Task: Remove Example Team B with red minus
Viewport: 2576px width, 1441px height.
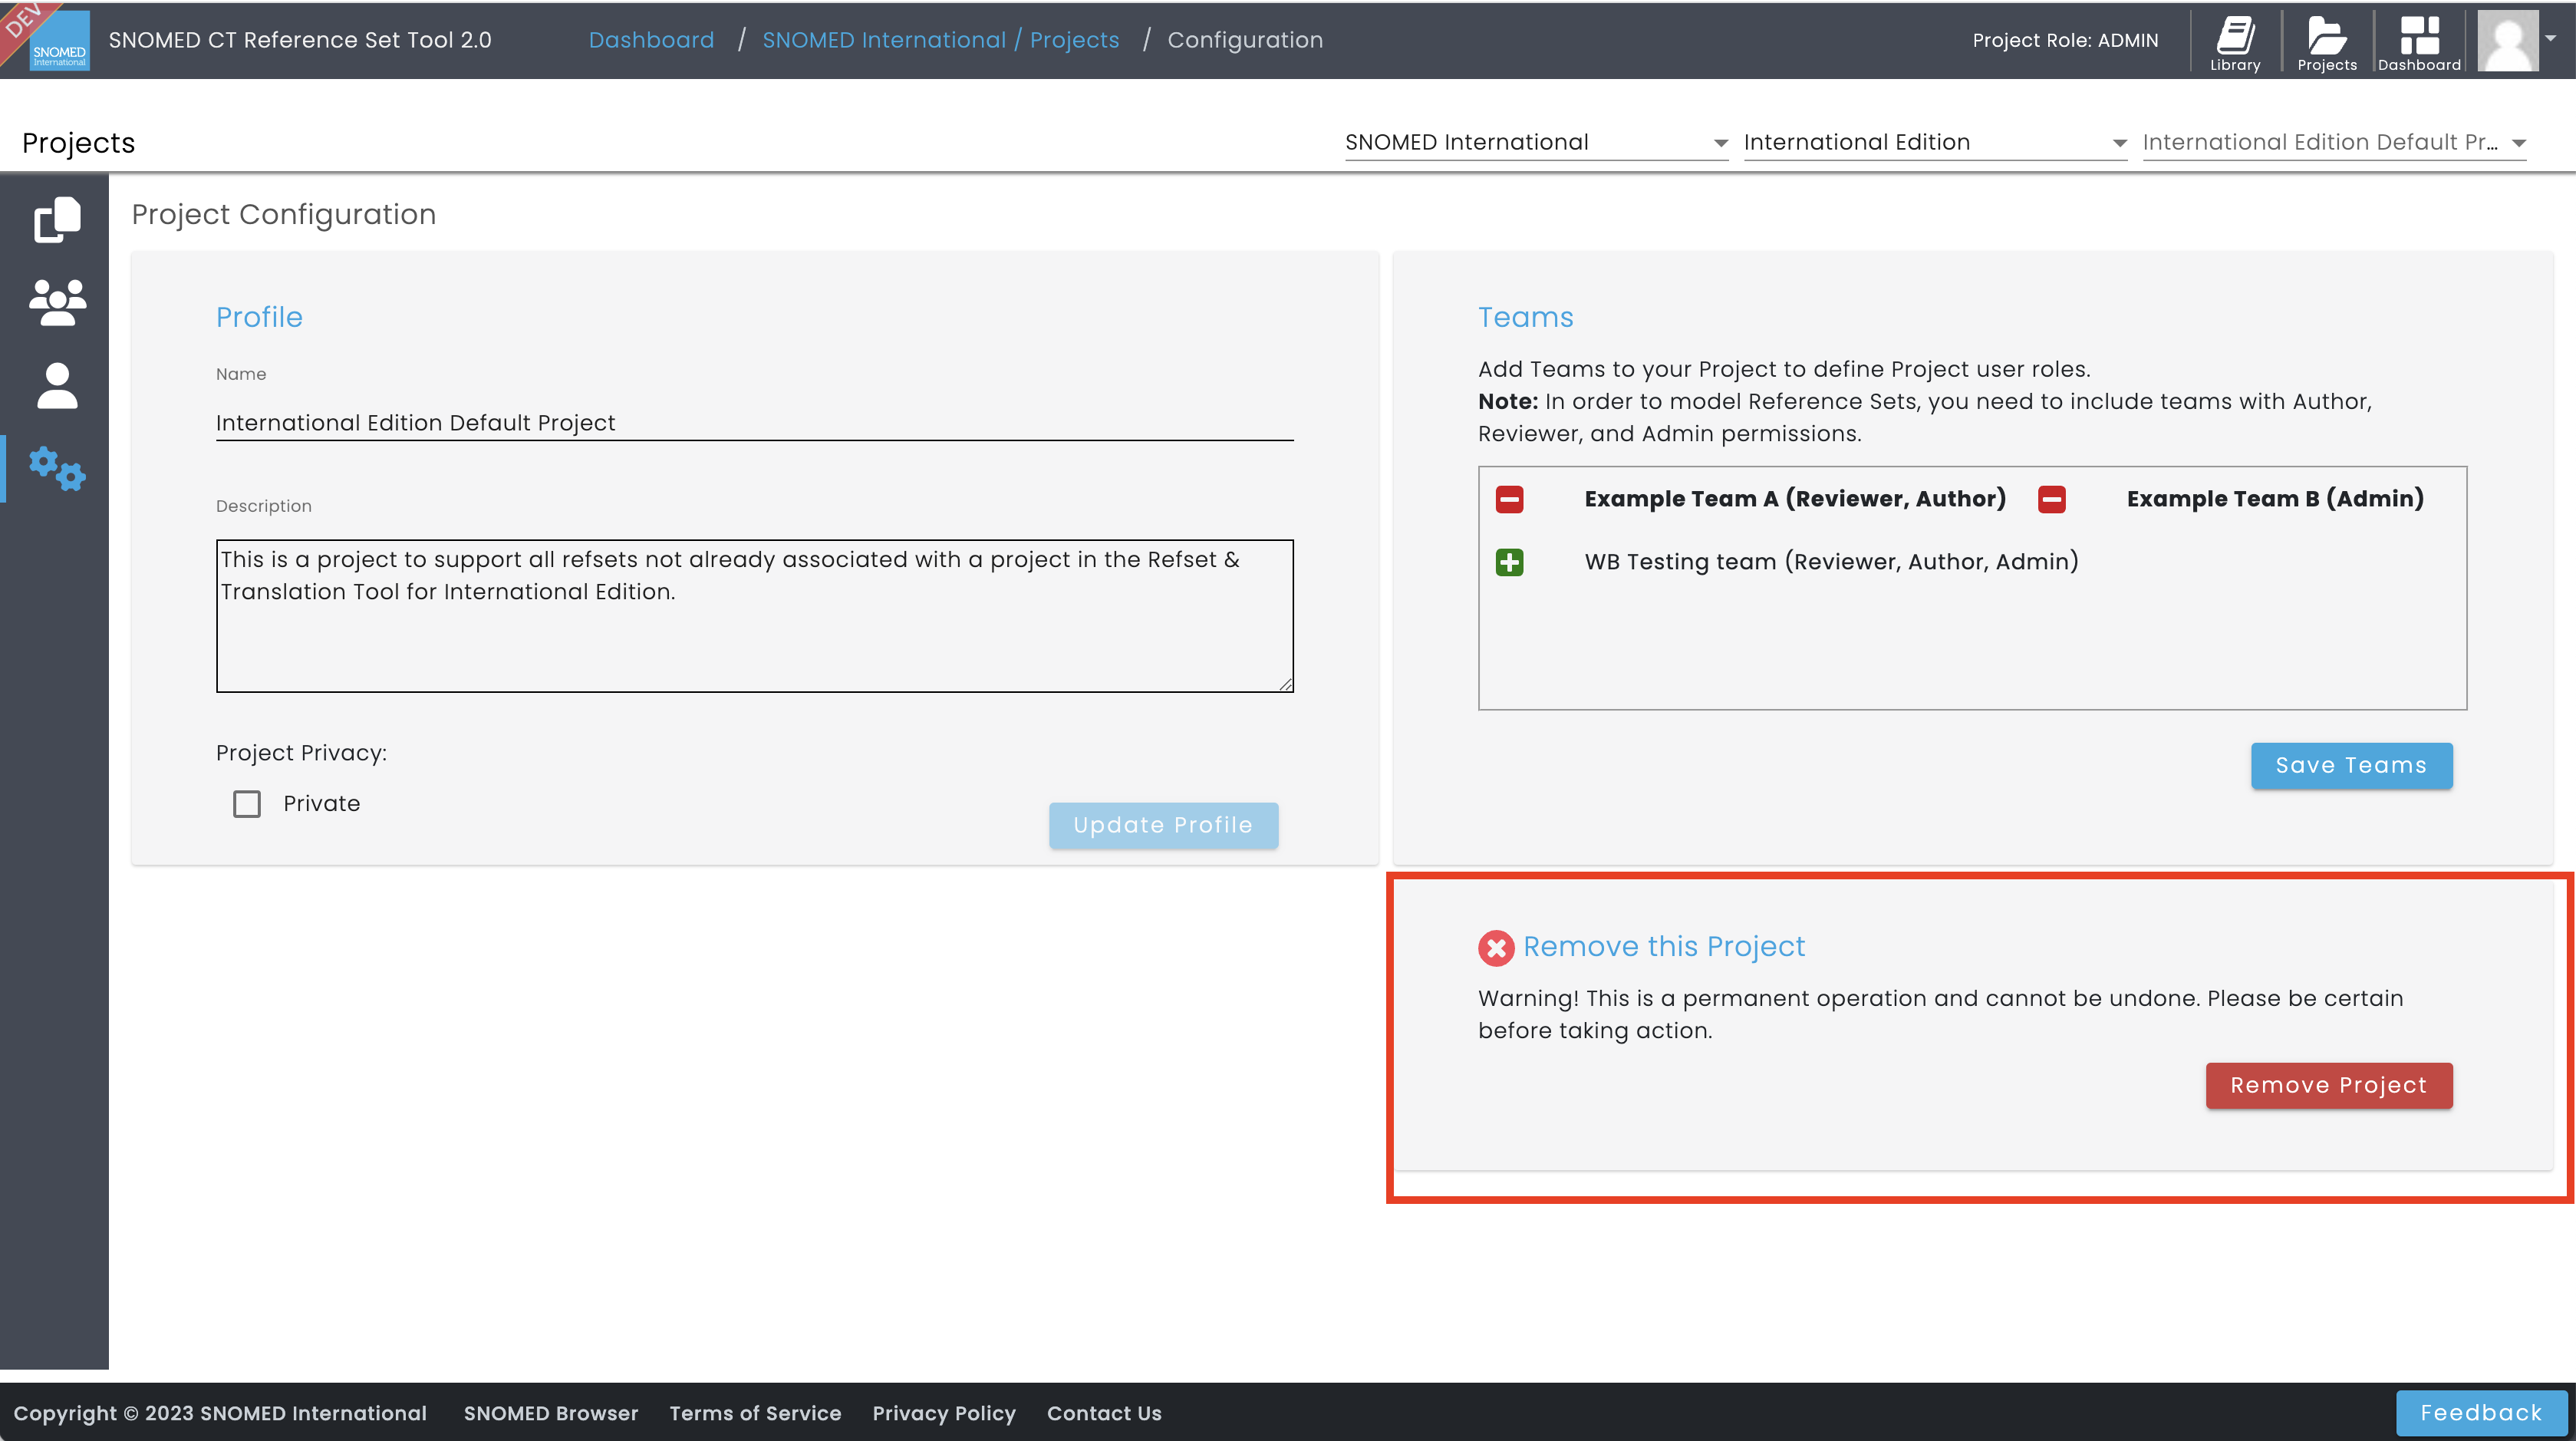Action: (x=2051, y=499)
